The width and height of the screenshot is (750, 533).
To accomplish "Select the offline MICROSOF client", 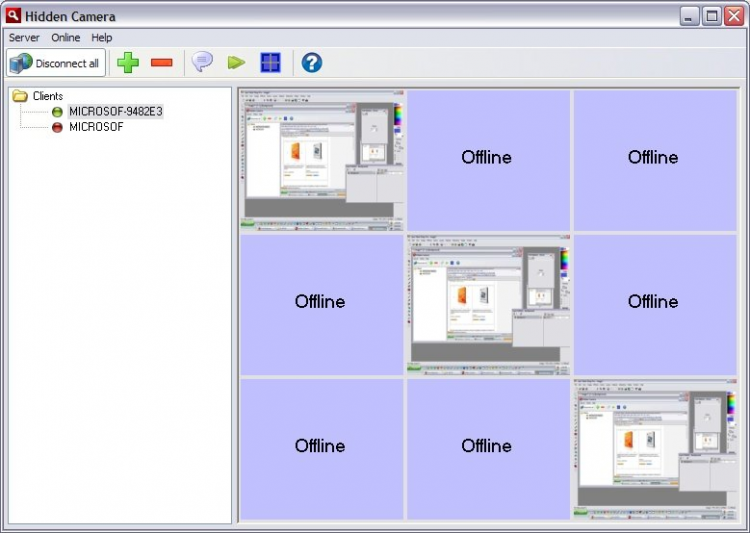I will pyautogui.click(x=96, y=127).
